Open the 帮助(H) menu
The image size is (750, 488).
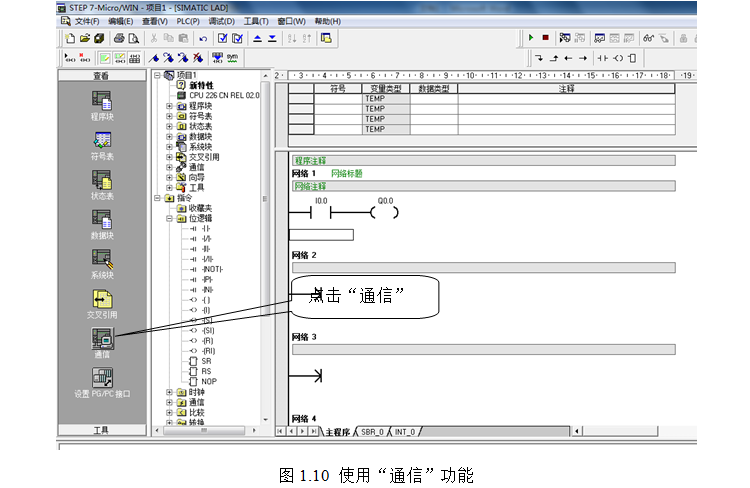coord(328,22)
